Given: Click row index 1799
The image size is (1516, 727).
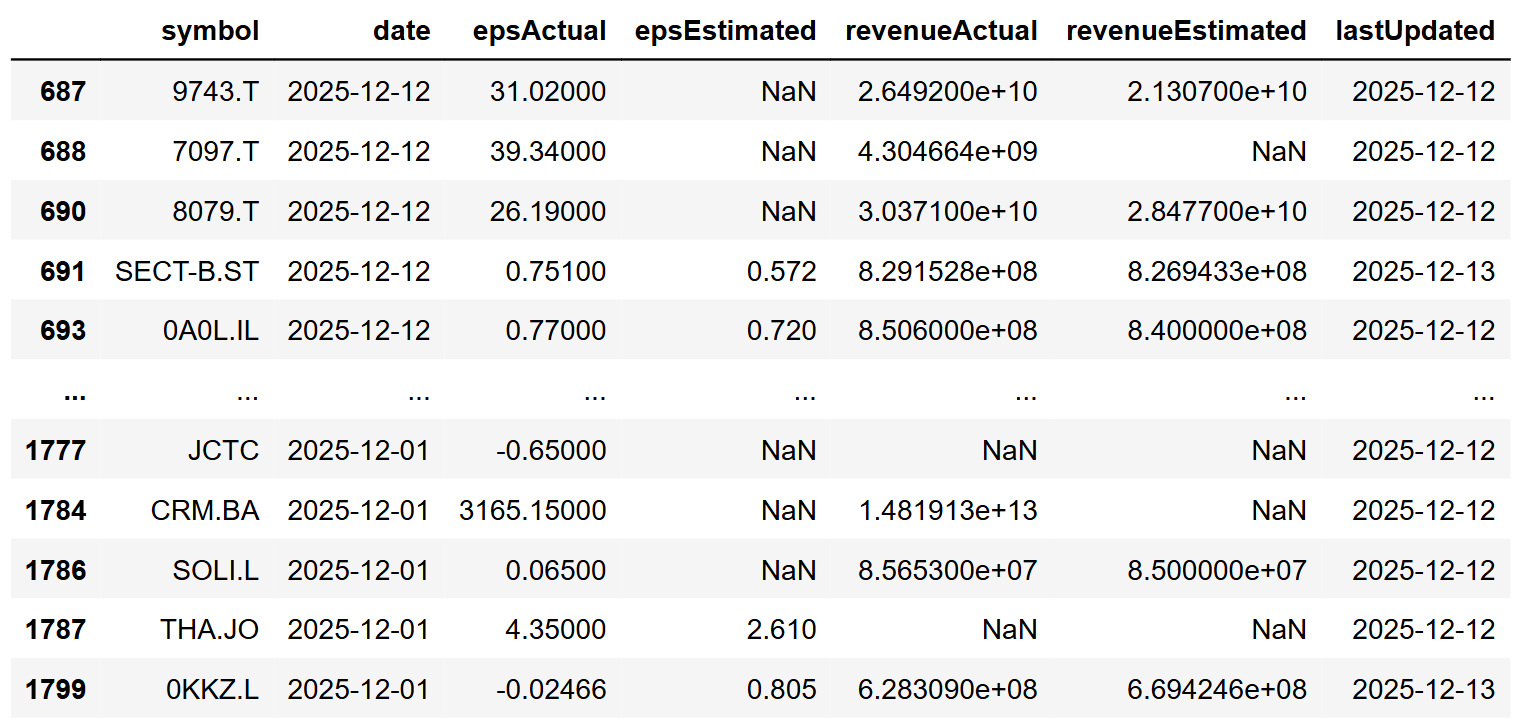Looking at the screenshot, I should click(56, 689).
